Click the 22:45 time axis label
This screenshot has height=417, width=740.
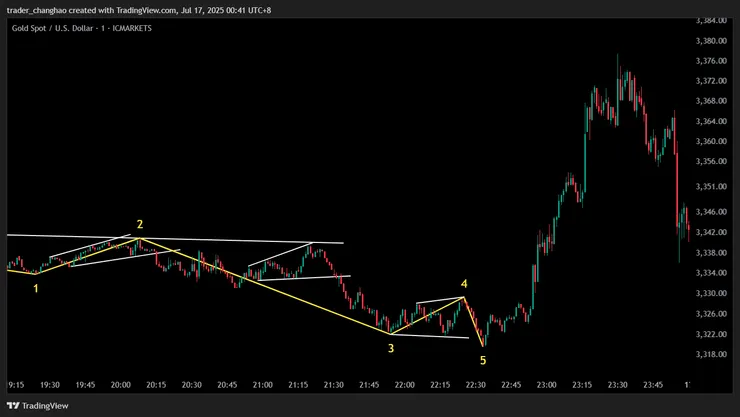(x=511, y=385)
